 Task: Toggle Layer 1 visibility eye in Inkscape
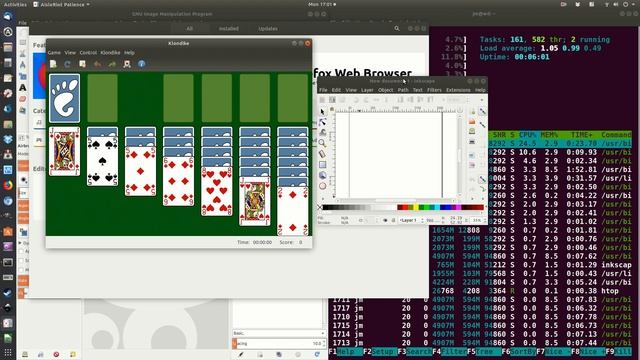[x=385, y=220]
